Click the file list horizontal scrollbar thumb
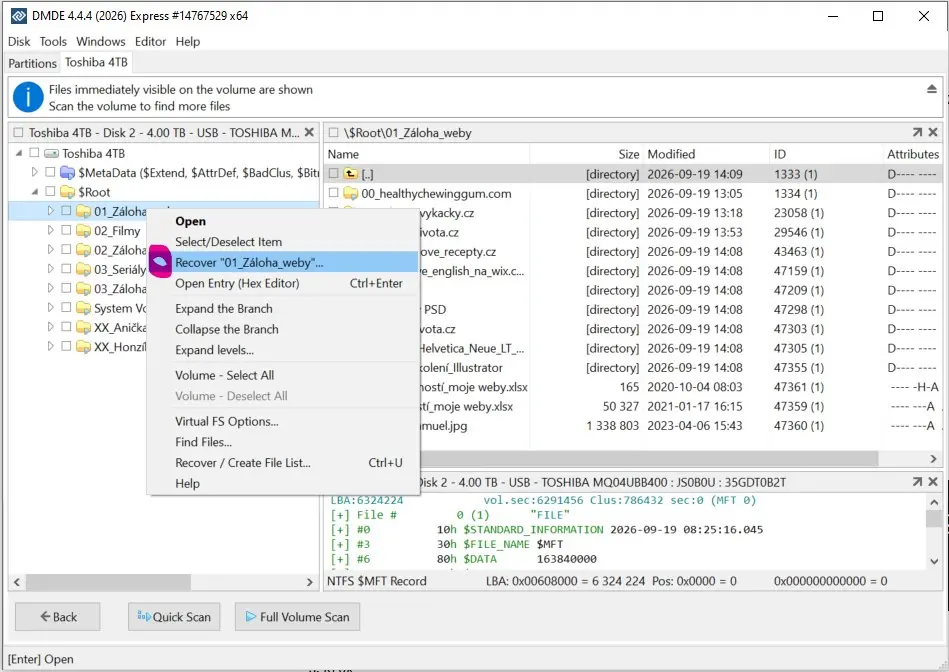949x672 pixels. tap(648, 458)
